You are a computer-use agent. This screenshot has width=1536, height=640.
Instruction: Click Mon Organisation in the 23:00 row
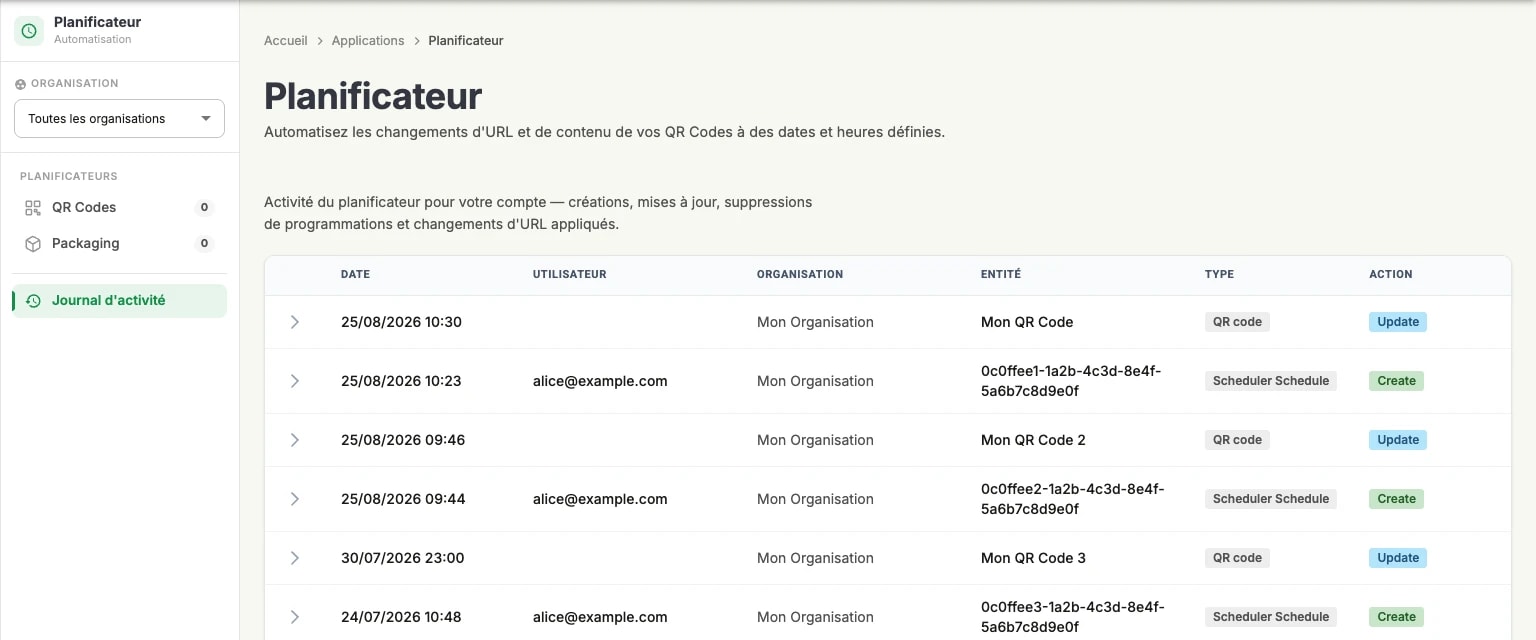815,558
